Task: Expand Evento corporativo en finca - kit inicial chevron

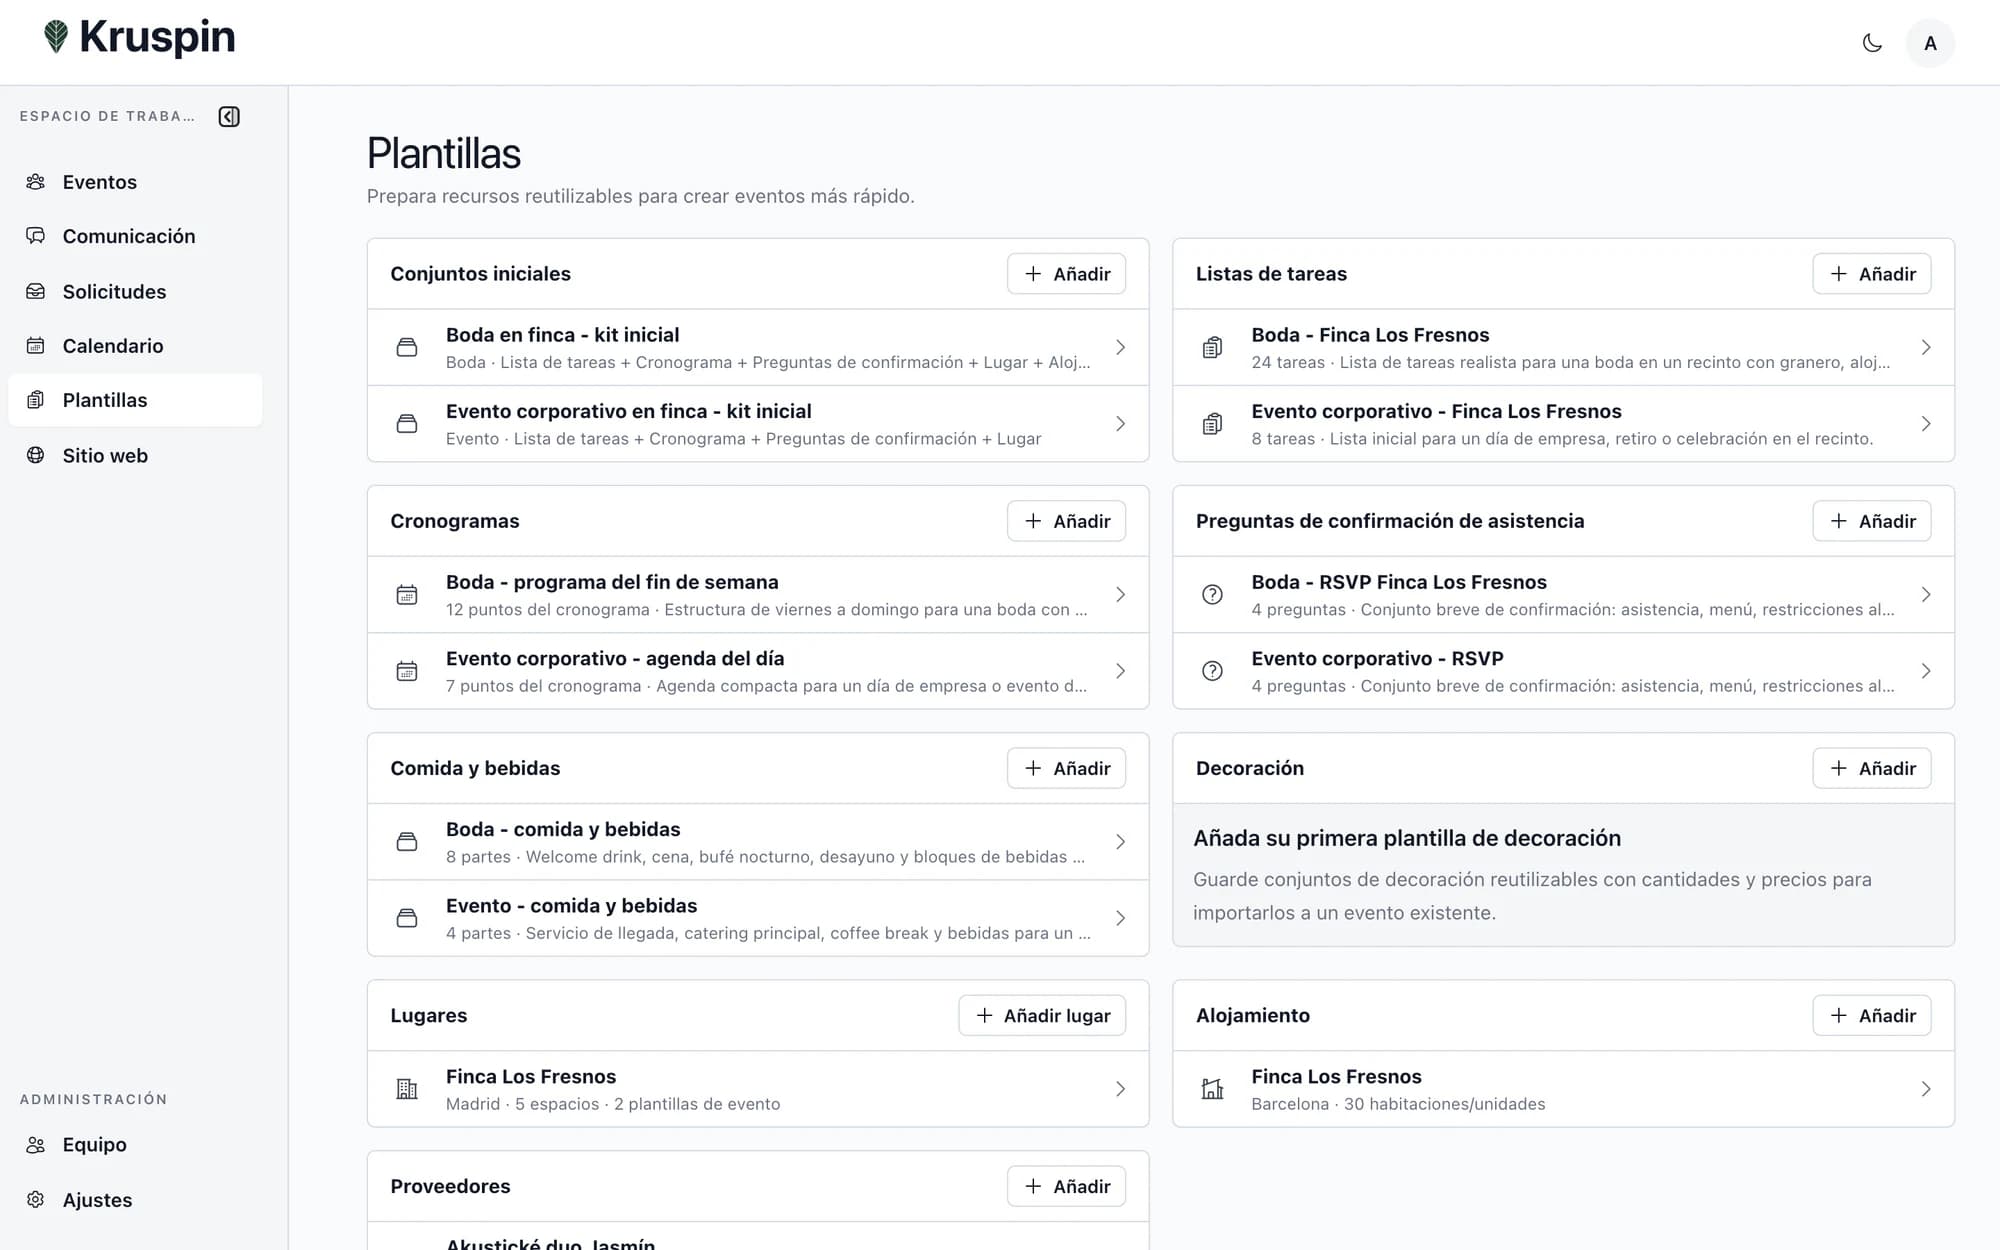Action: pyautogui.click(x=1120, y=424)
